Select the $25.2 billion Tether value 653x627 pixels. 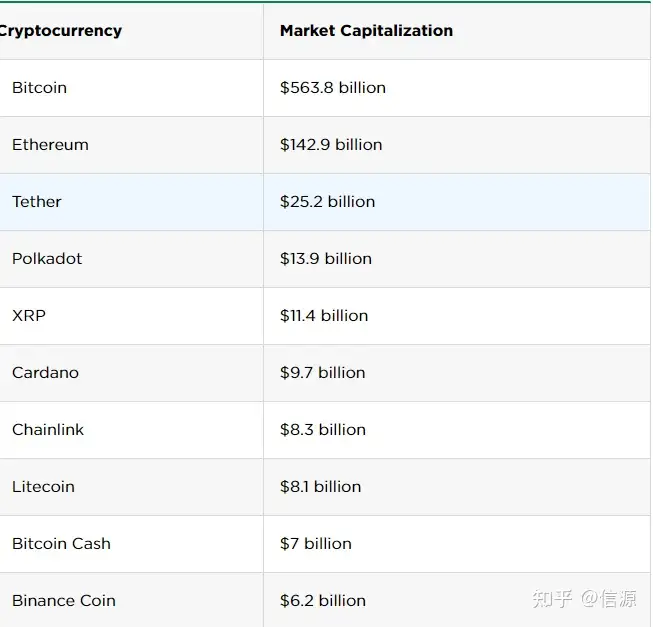coord(328,202)
